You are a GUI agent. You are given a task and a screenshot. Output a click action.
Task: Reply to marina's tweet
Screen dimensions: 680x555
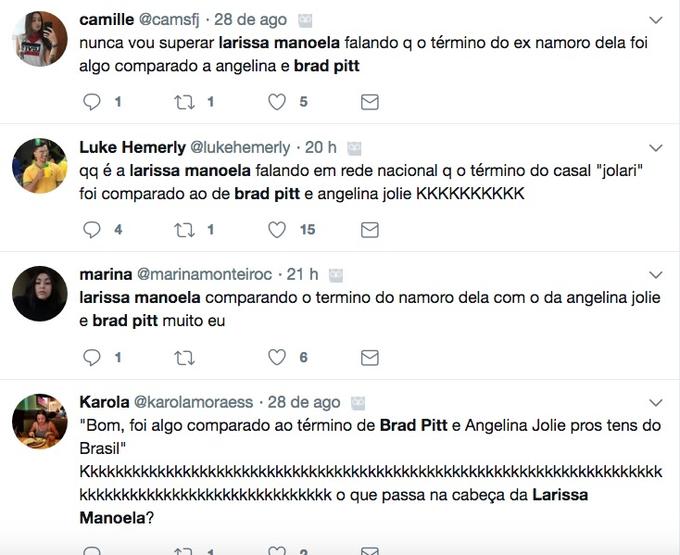[x=92, y=358]
